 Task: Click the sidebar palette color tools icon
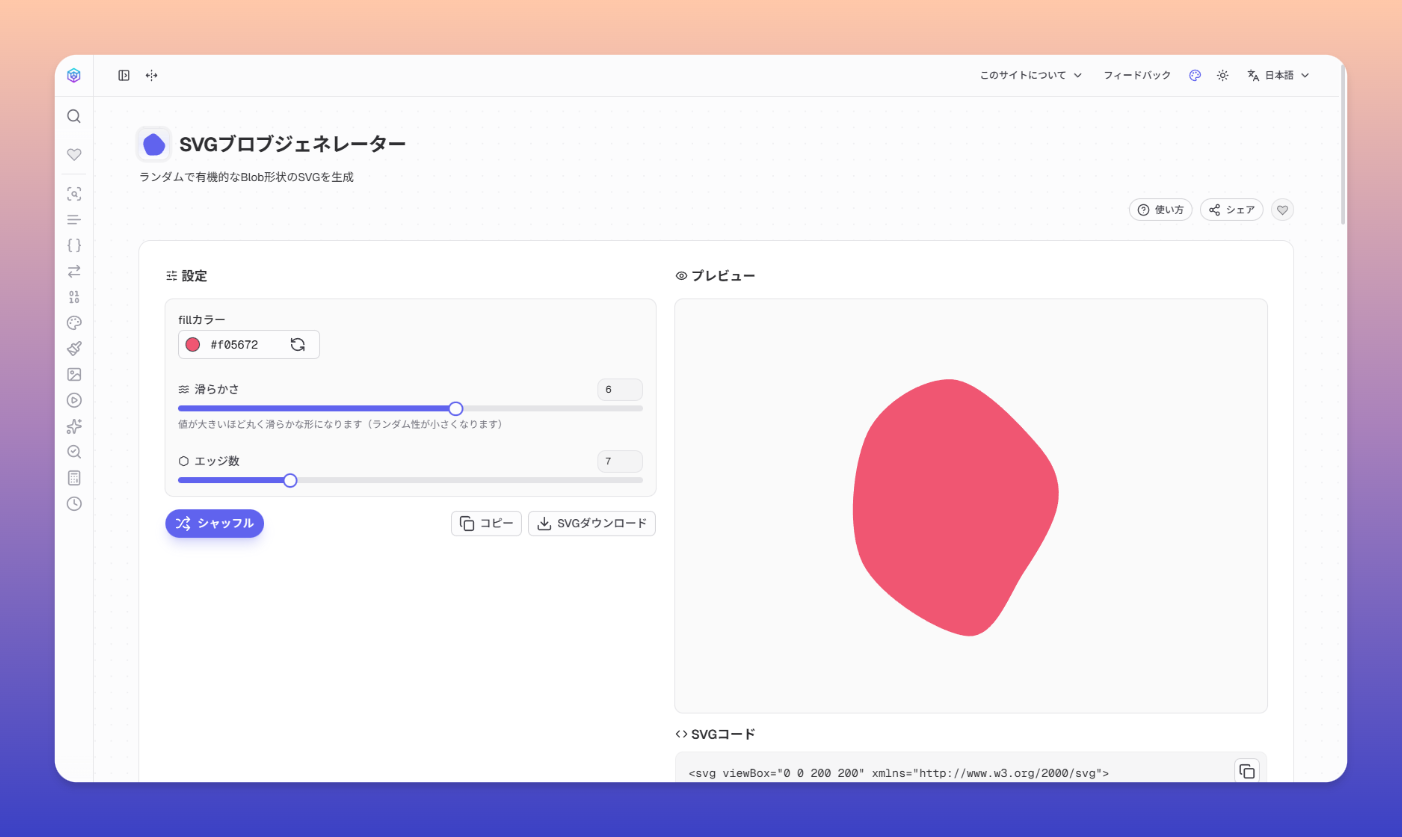coord(74,323)
